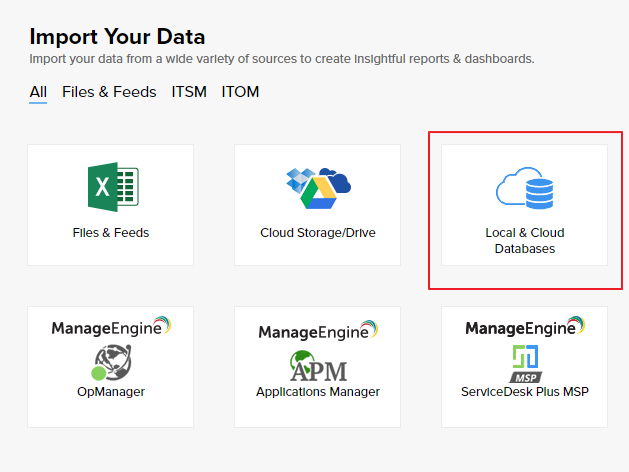
Task: Click the ManageEngine logo above OpManager
Action: click(111, 327)
